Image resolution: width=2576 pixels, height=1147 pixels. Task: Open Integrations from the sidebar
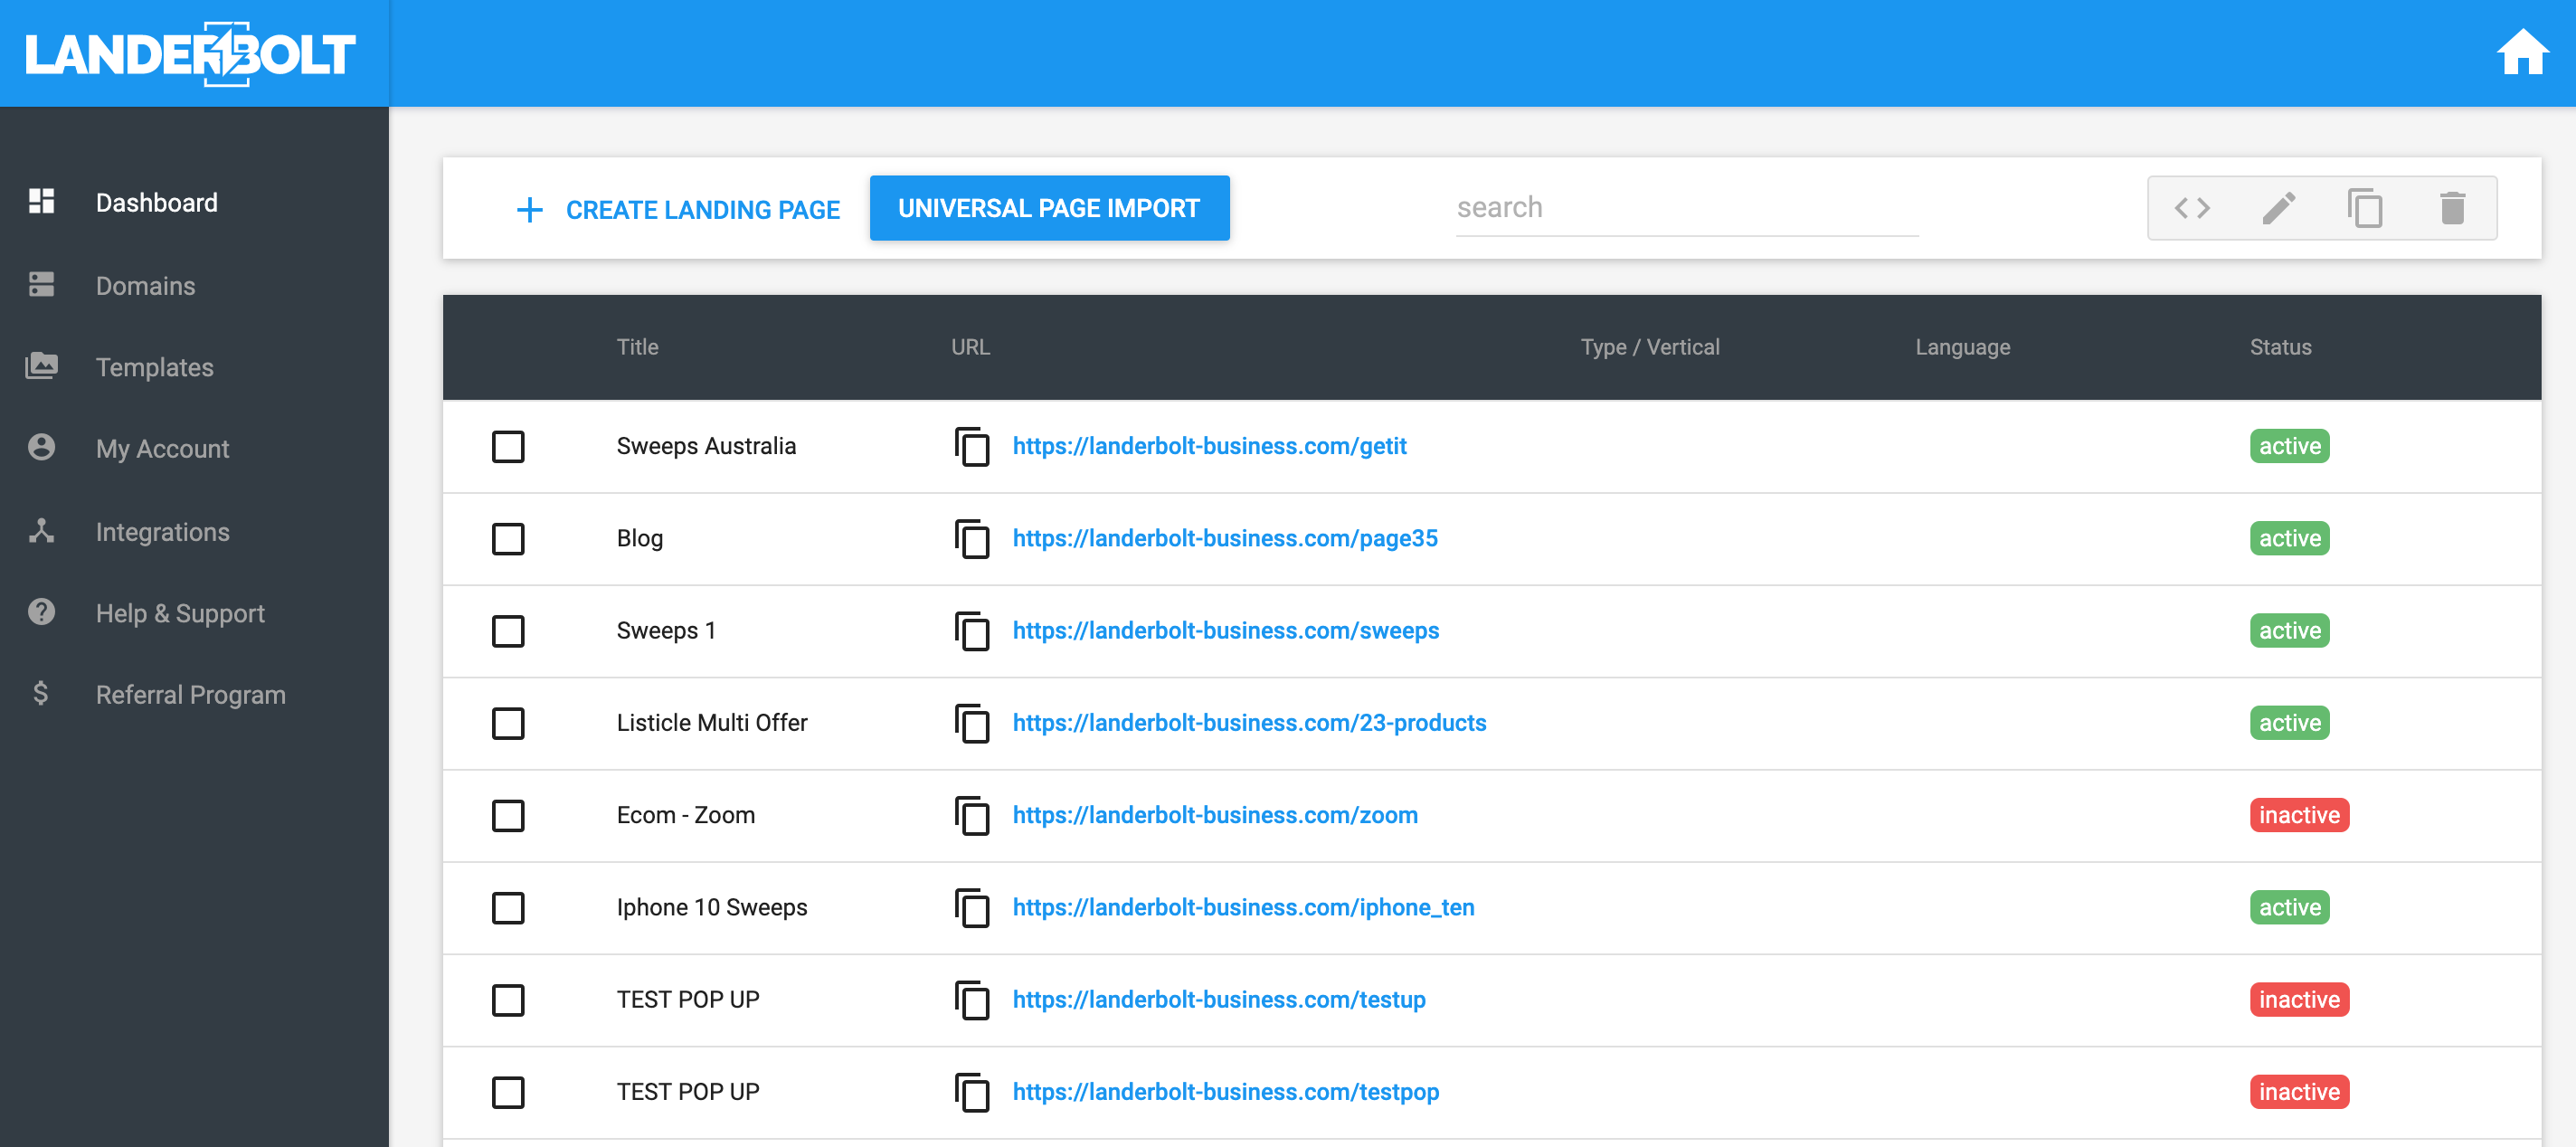point(162,532)
